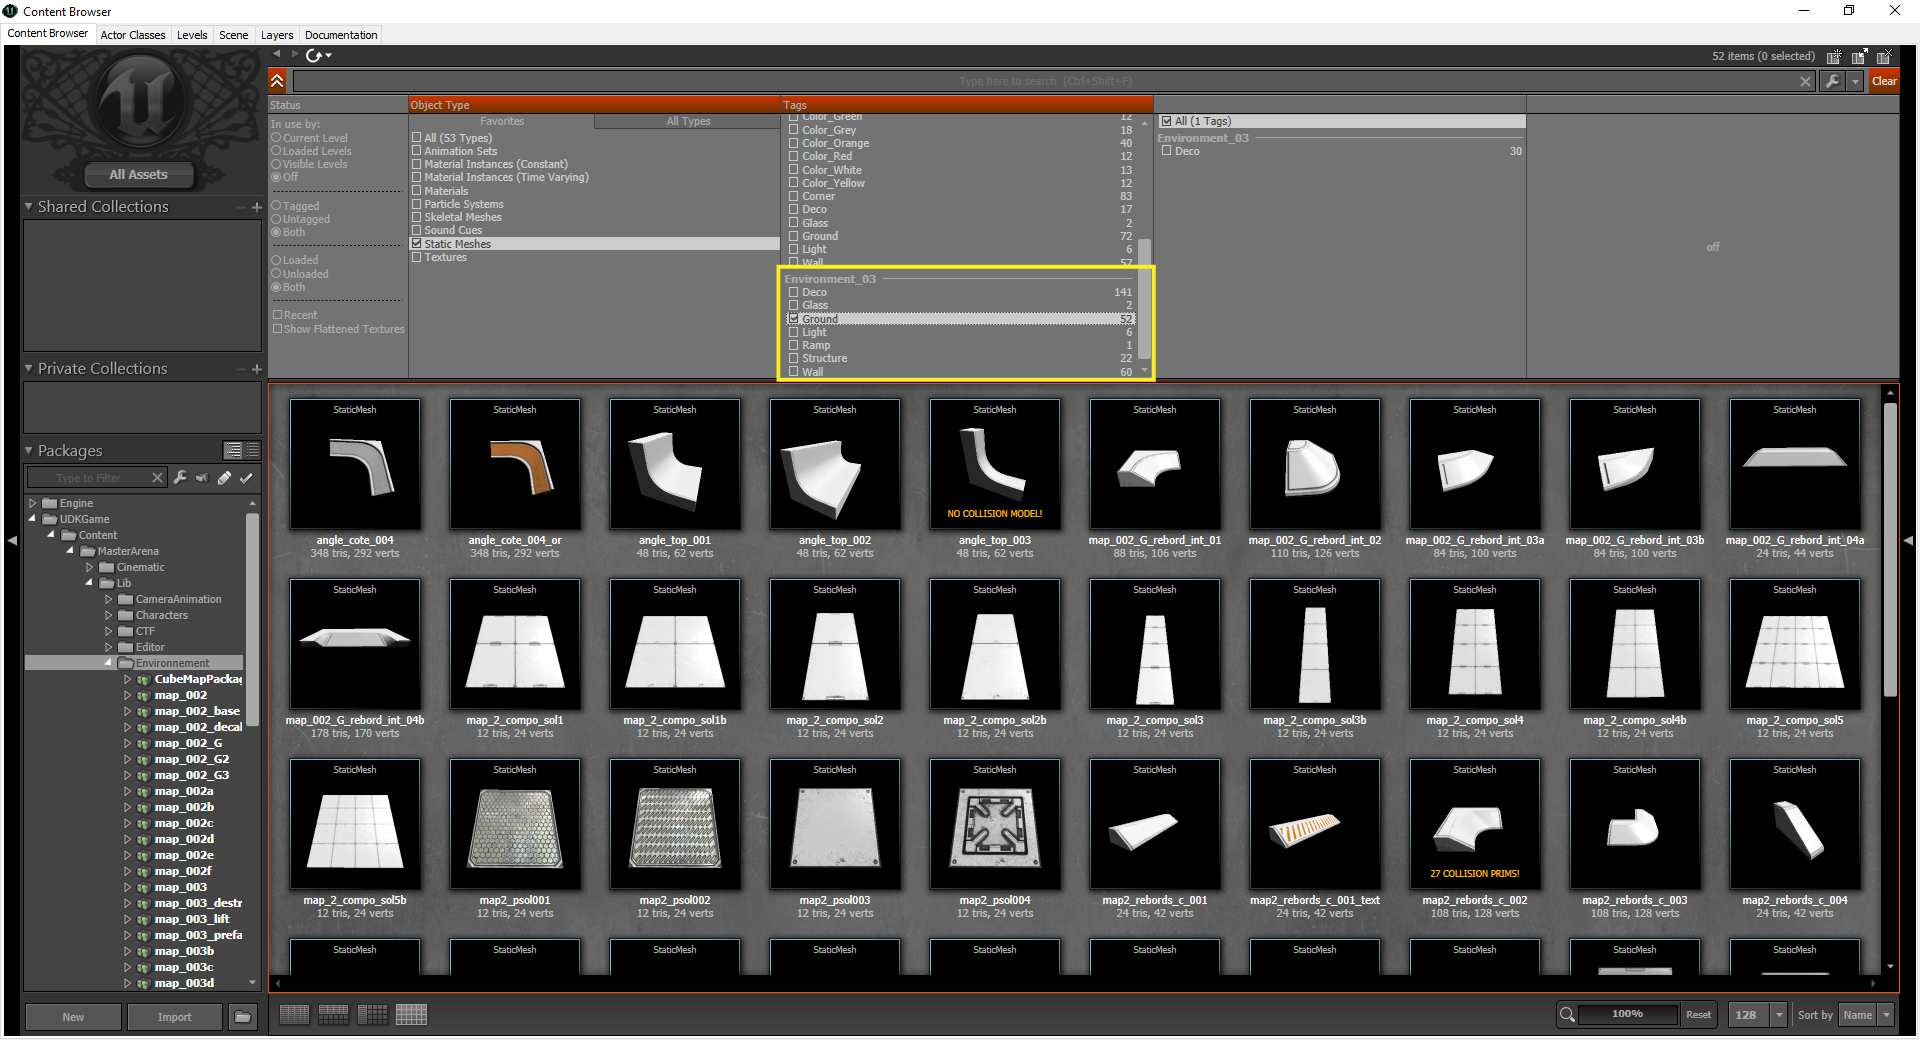Screen dimensions: 1920x1040
Task: Check the Particle Systems object type
Action: point(417,204)
